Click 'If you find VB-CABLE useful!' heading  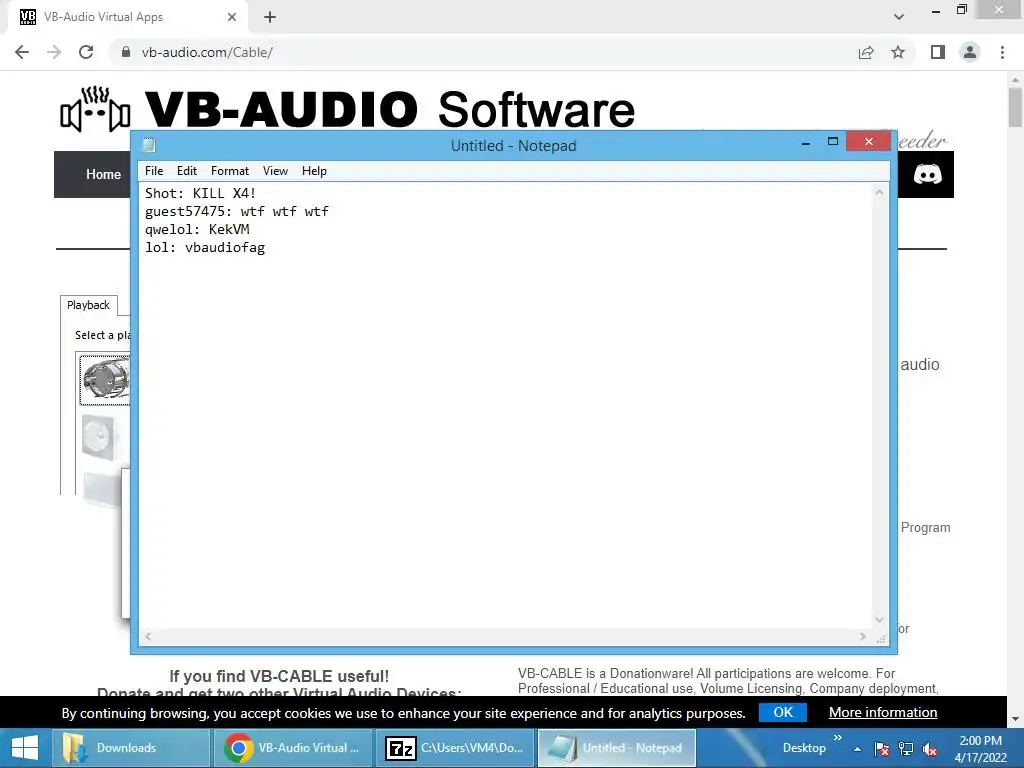click(x=279, y=676)
